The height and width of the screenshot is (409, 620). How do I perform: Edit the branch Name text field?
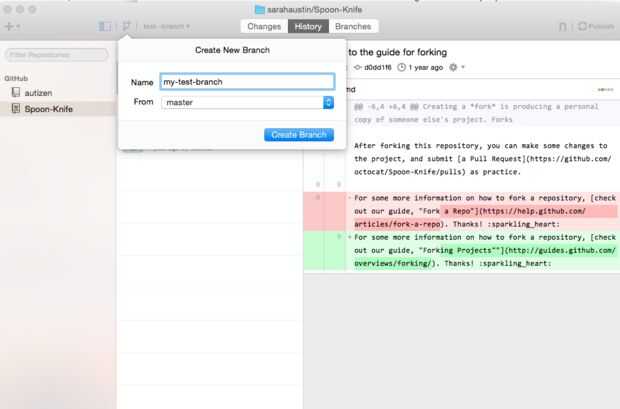[248, 82]
